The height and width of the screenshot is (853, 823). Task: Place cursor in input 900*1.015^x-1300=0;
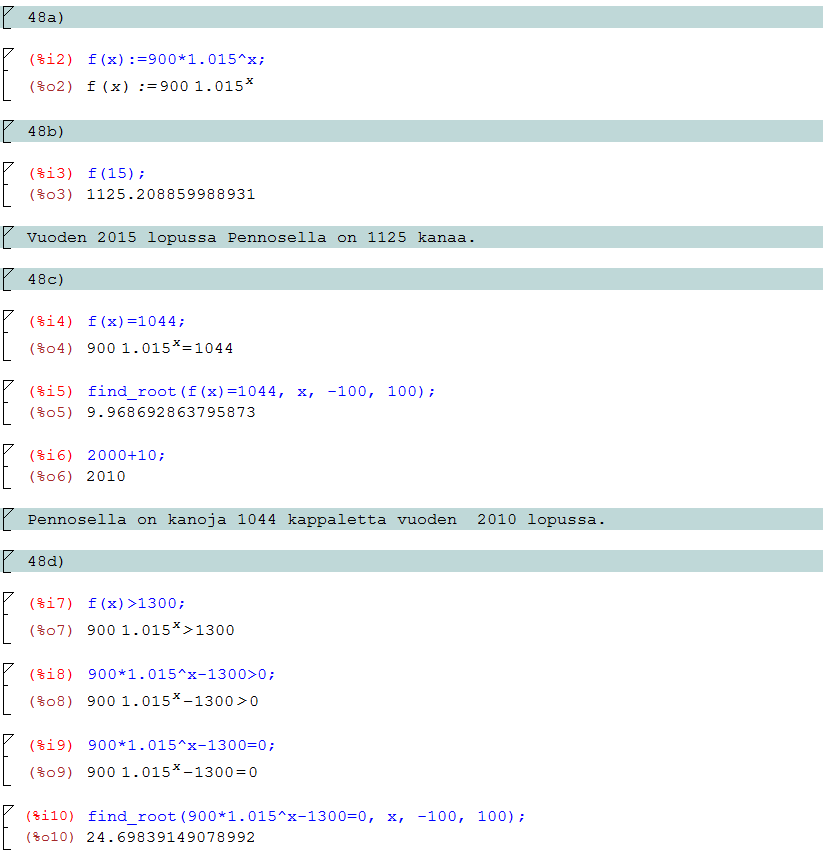point(182,745)
